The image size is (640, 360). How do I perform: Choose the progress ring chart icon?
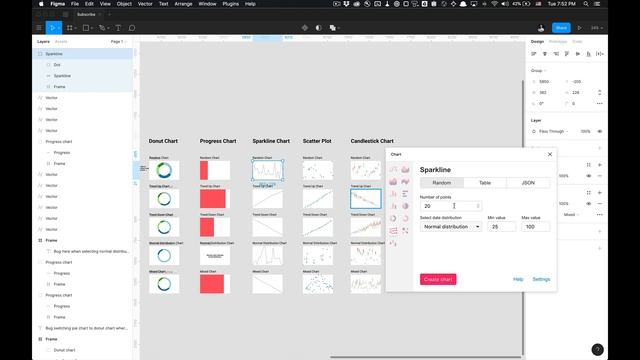coord(405,218)
